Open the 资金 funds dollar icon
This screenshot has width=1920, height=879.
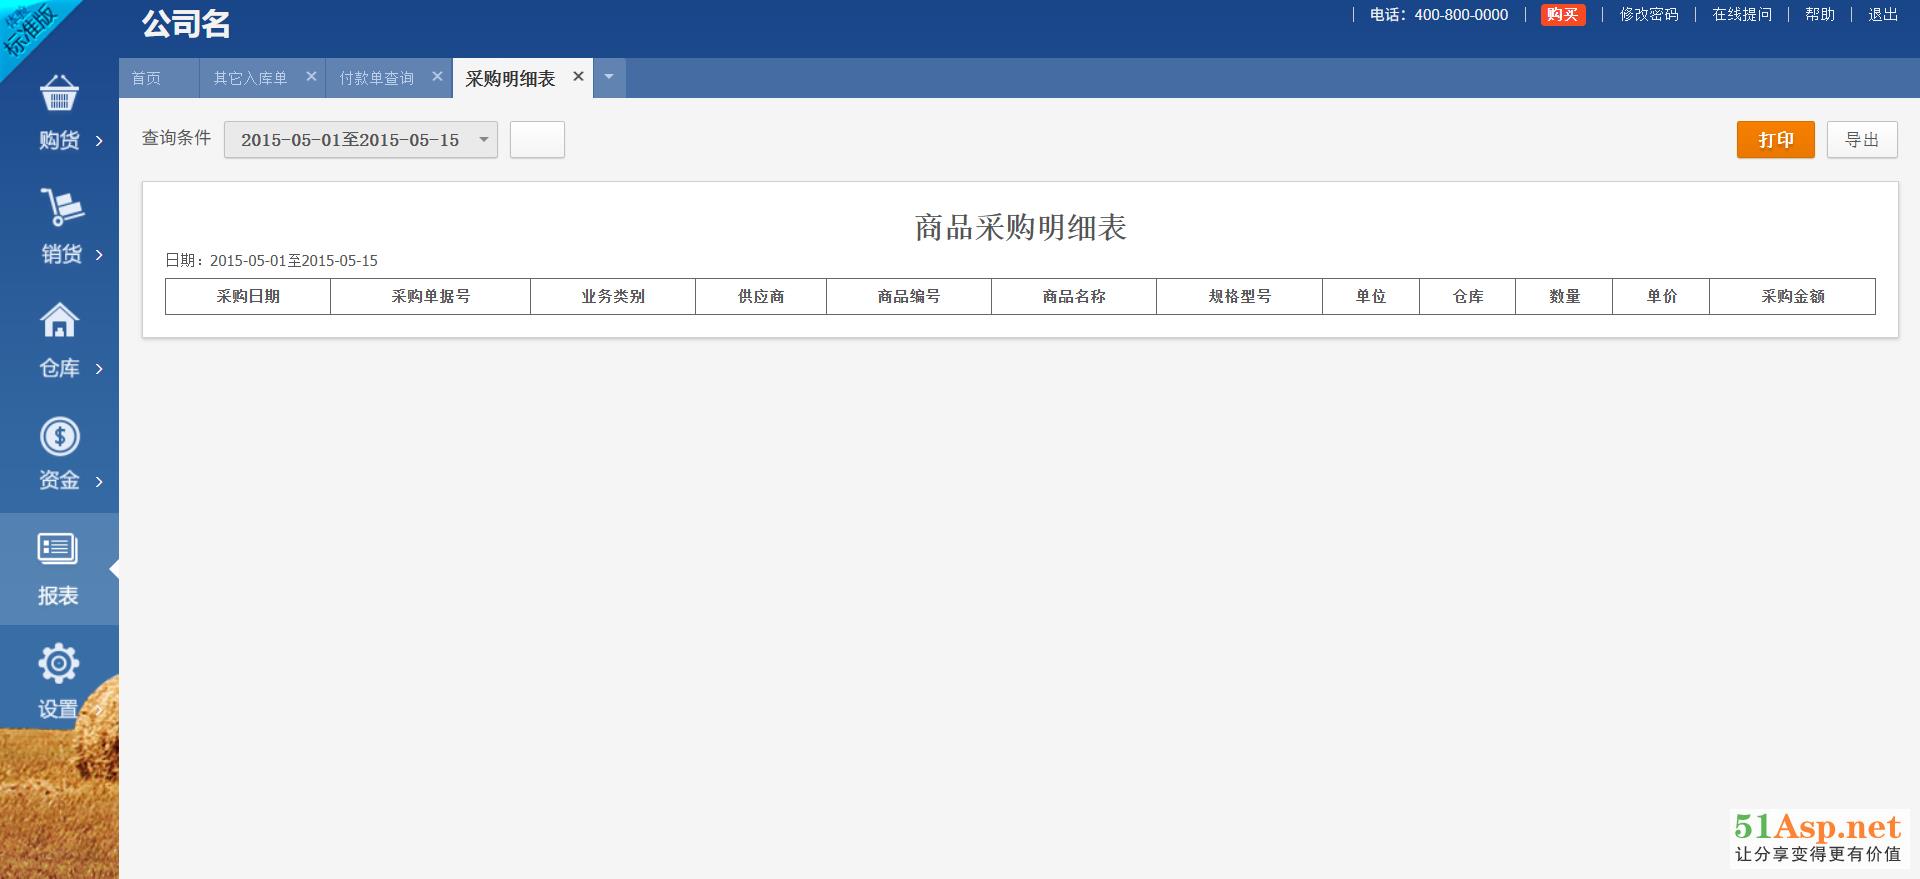pyautogui.click(x=59, y=436)
